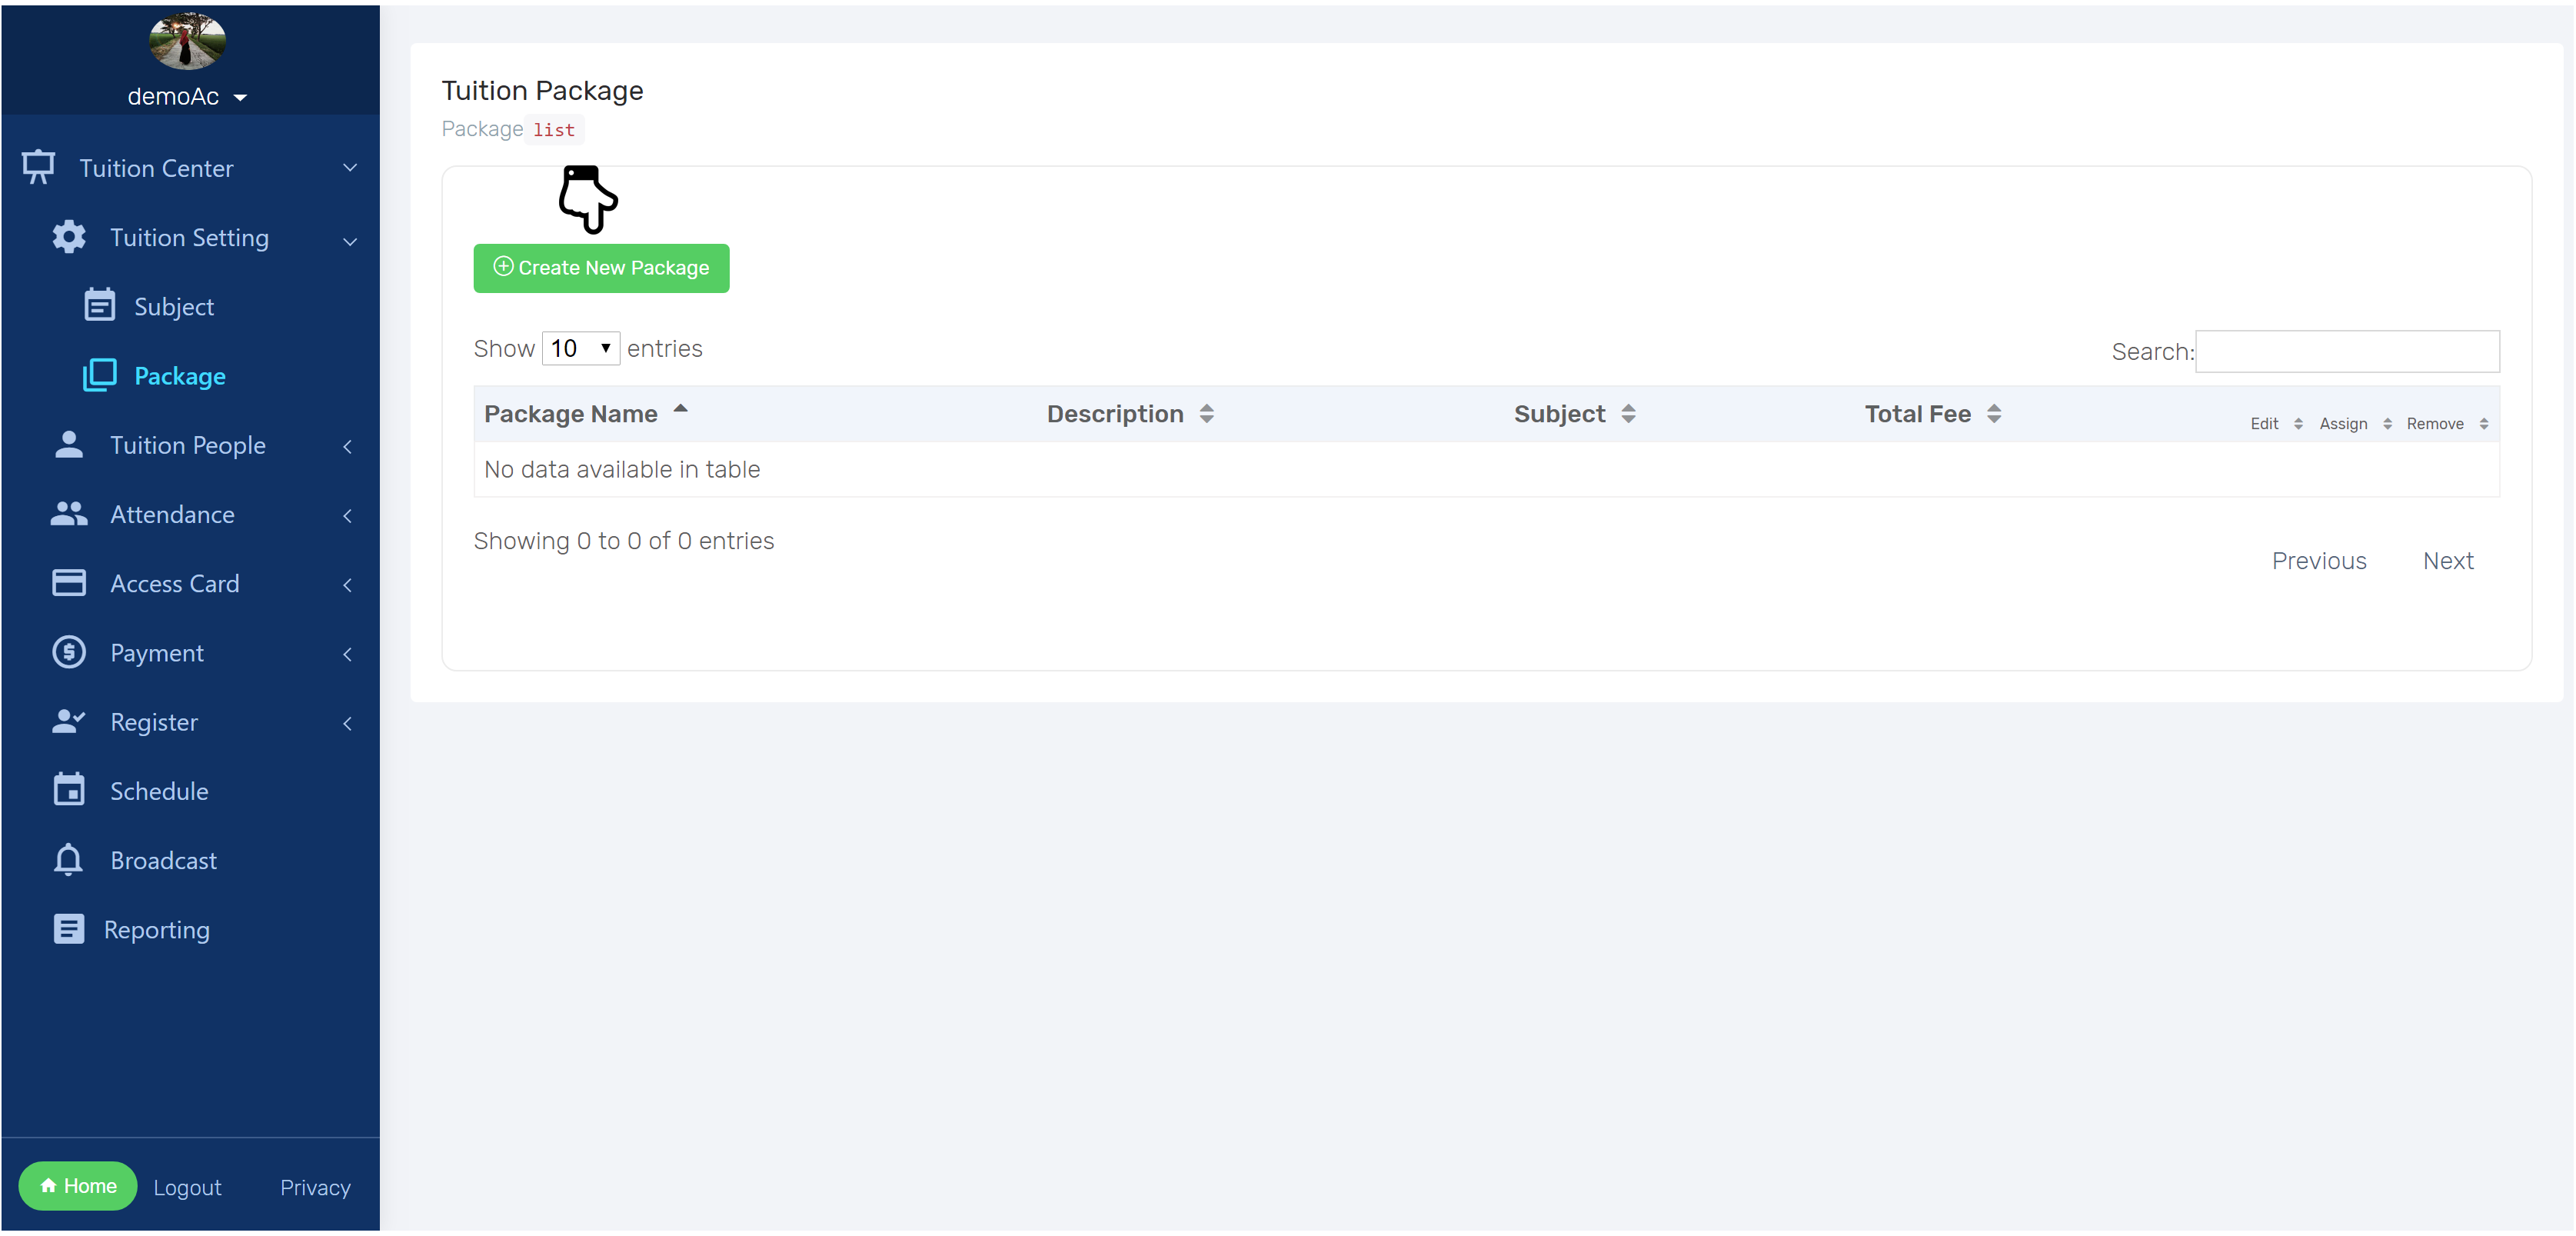The image size is (2576, 1236).
Task: Open the demoAc account dropdown caret
Action: point(240,97)
